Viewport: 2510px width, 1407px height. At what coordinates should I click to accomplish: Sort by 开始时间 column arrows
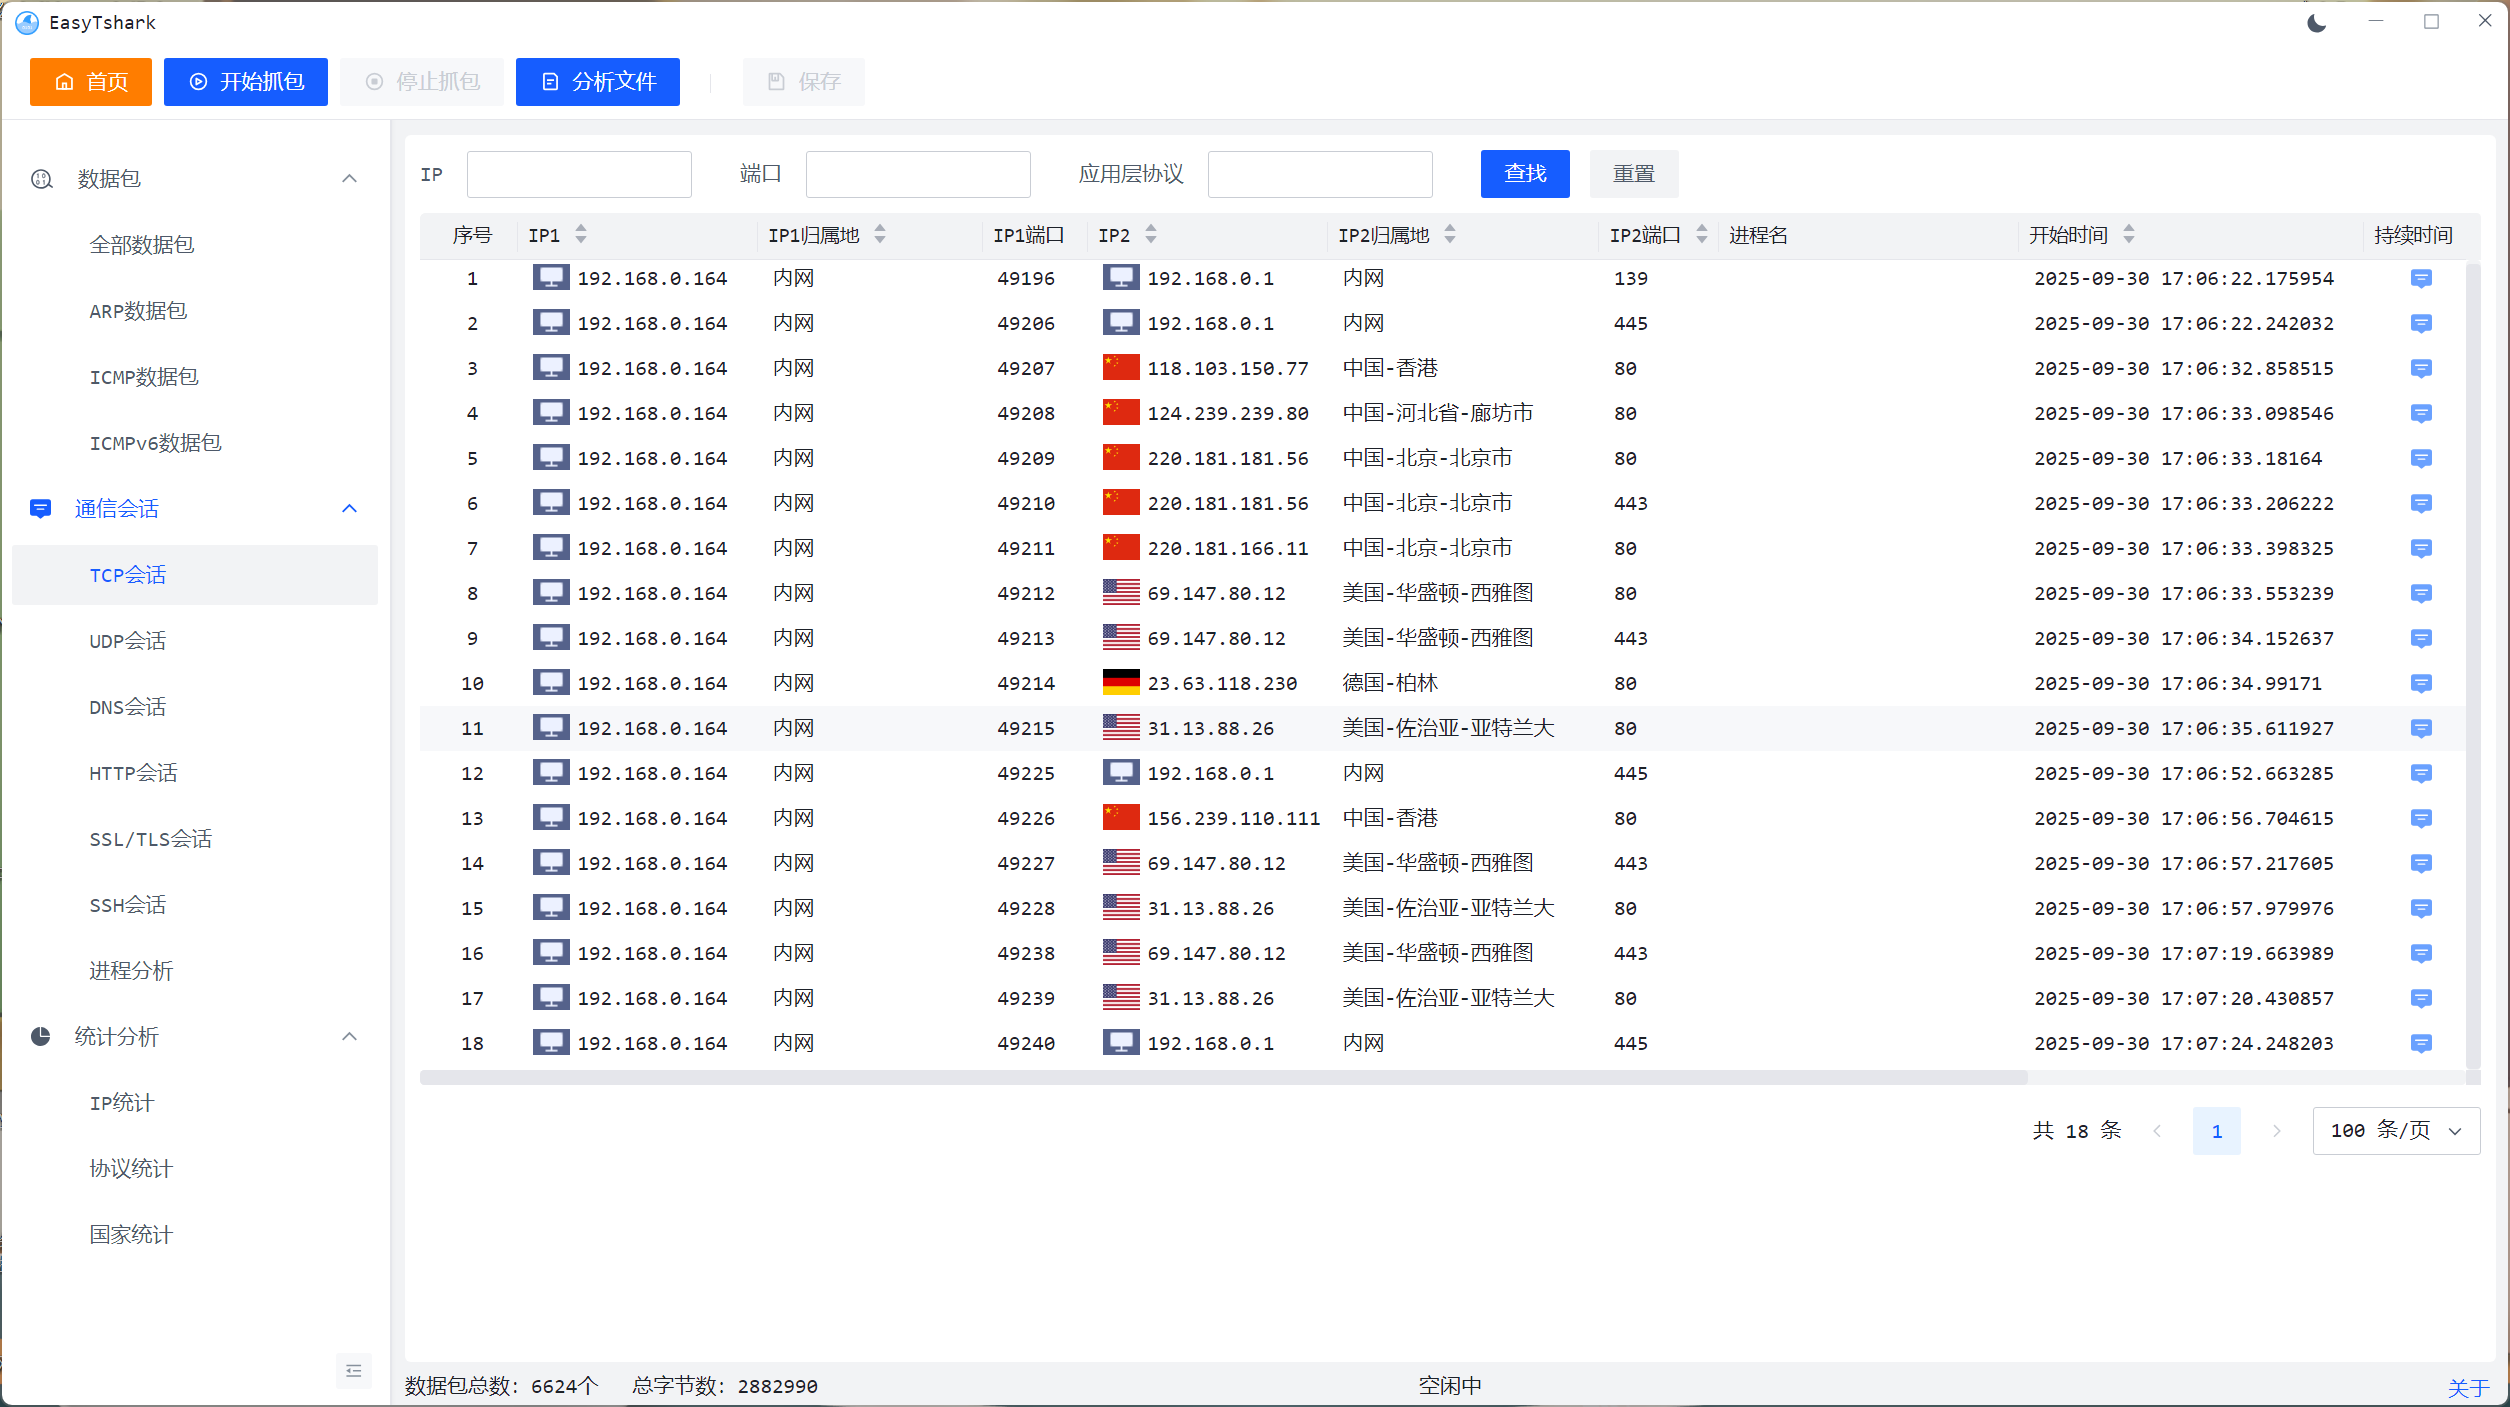[x=2128, y=235]
